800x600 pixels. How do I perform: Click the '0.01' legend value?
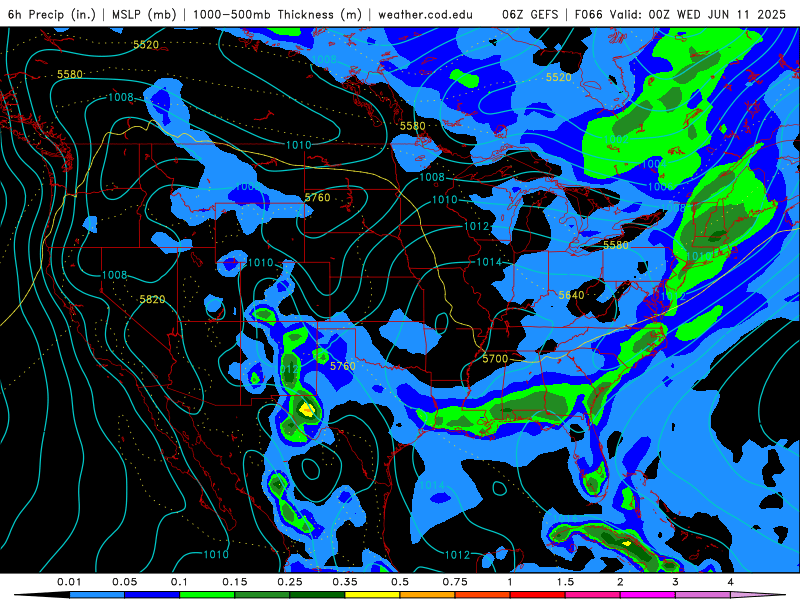click(69, 582)
